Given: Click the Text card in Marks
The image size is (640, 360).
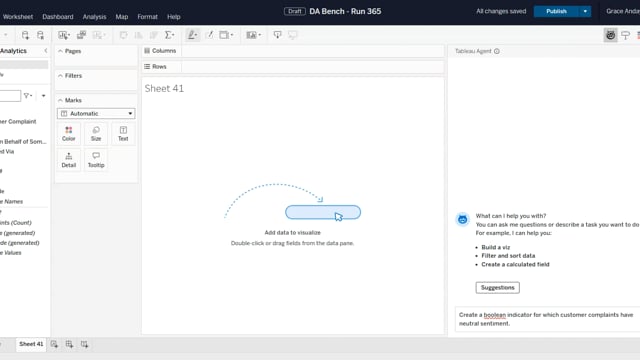Looking at the screenshot, I should click(x=123, y=134).
